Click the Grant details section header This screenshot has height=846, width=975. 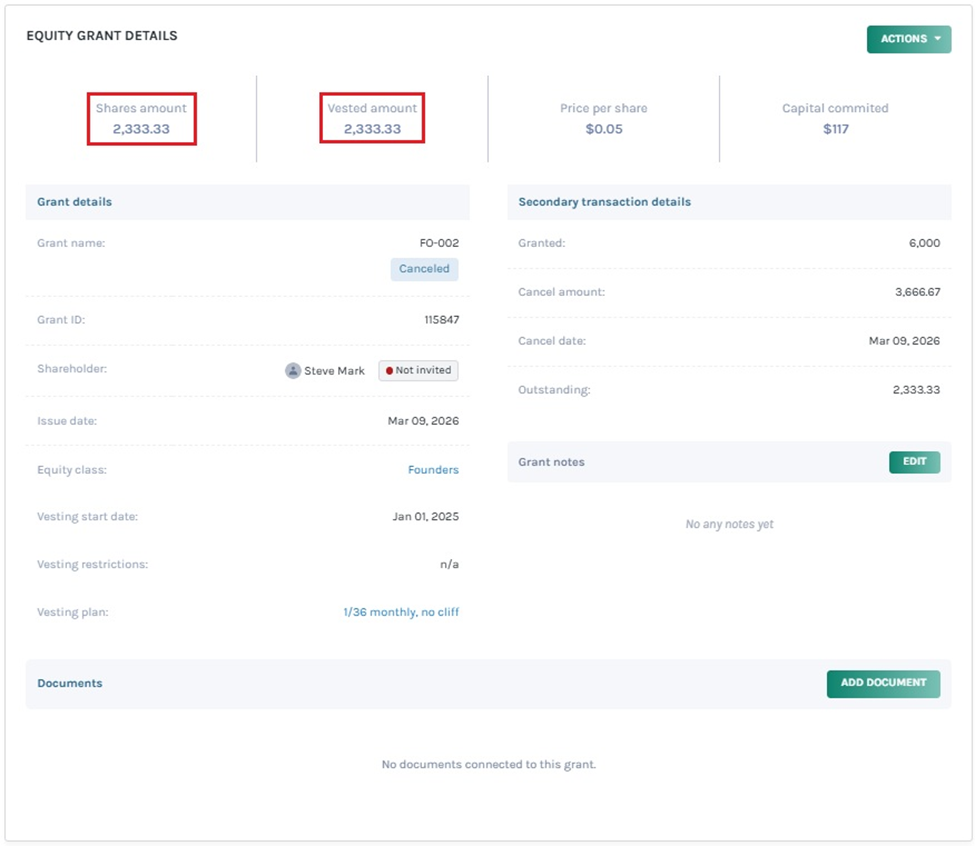[75, 202]
